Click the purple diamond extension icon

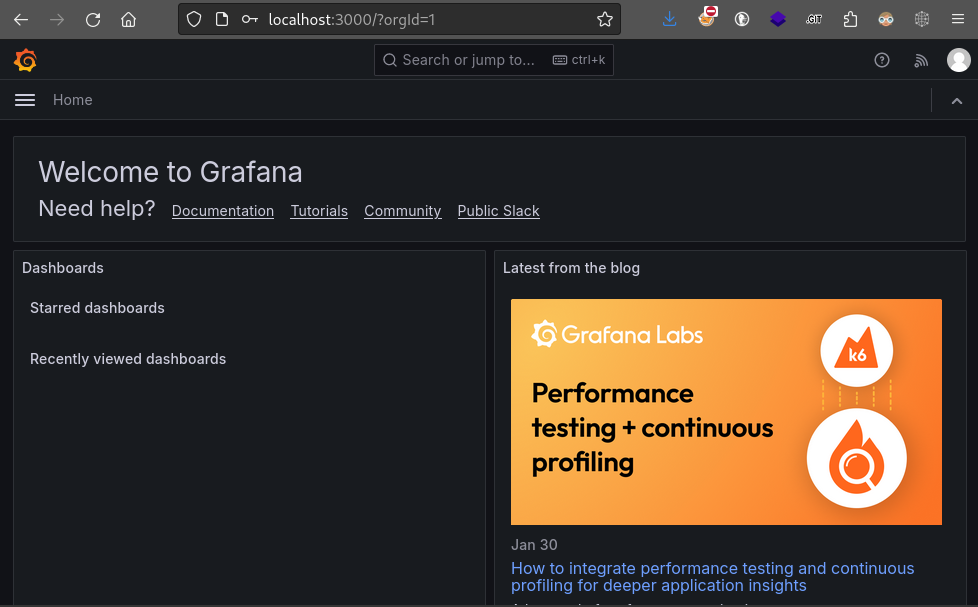click(x=778, y=19)
